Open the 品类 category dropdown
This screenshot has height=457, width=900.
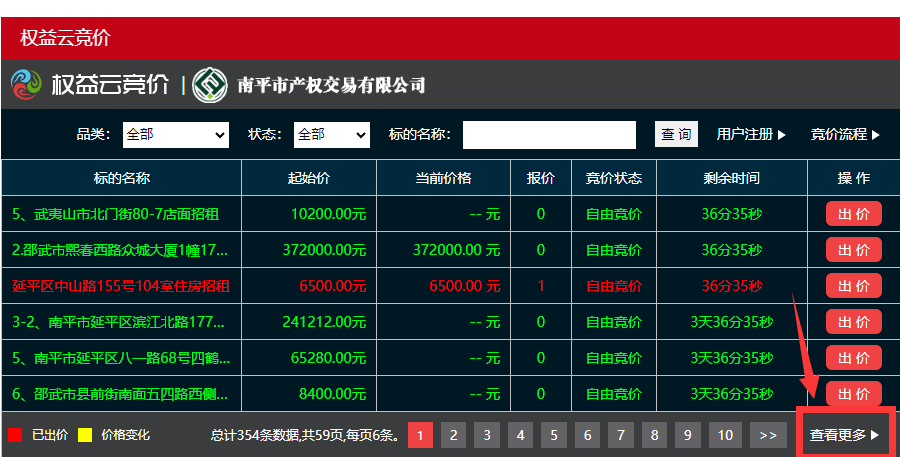176,135
